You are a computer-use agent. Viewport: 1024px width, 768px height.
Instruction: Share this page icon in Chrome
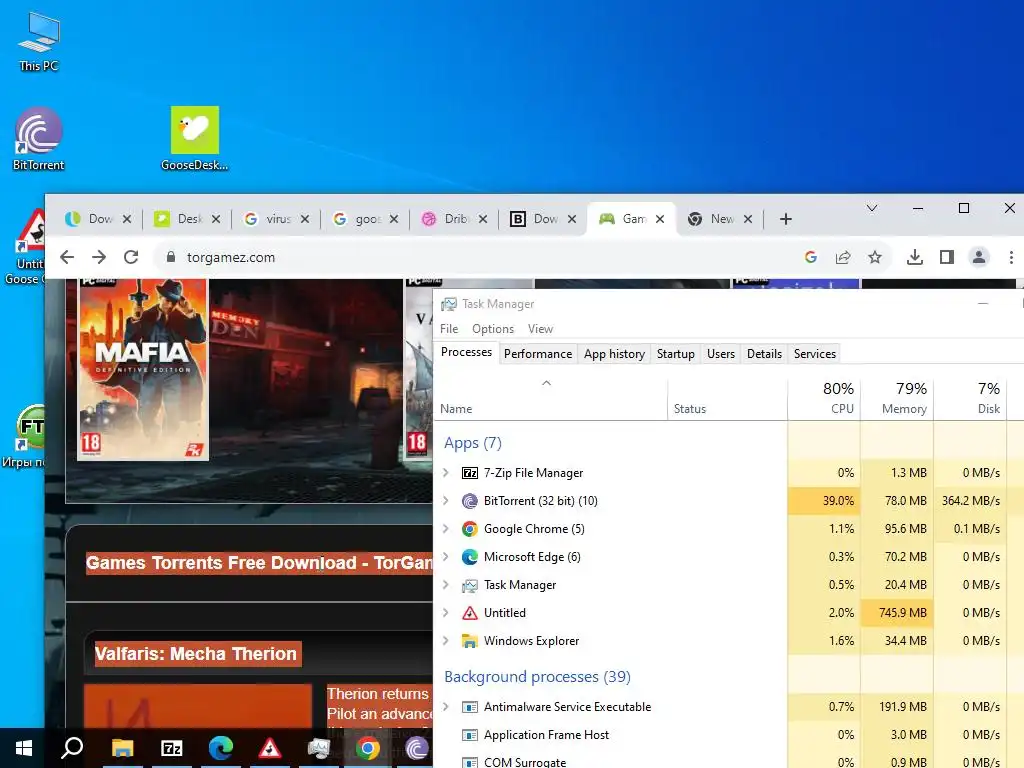click(843, 257)
